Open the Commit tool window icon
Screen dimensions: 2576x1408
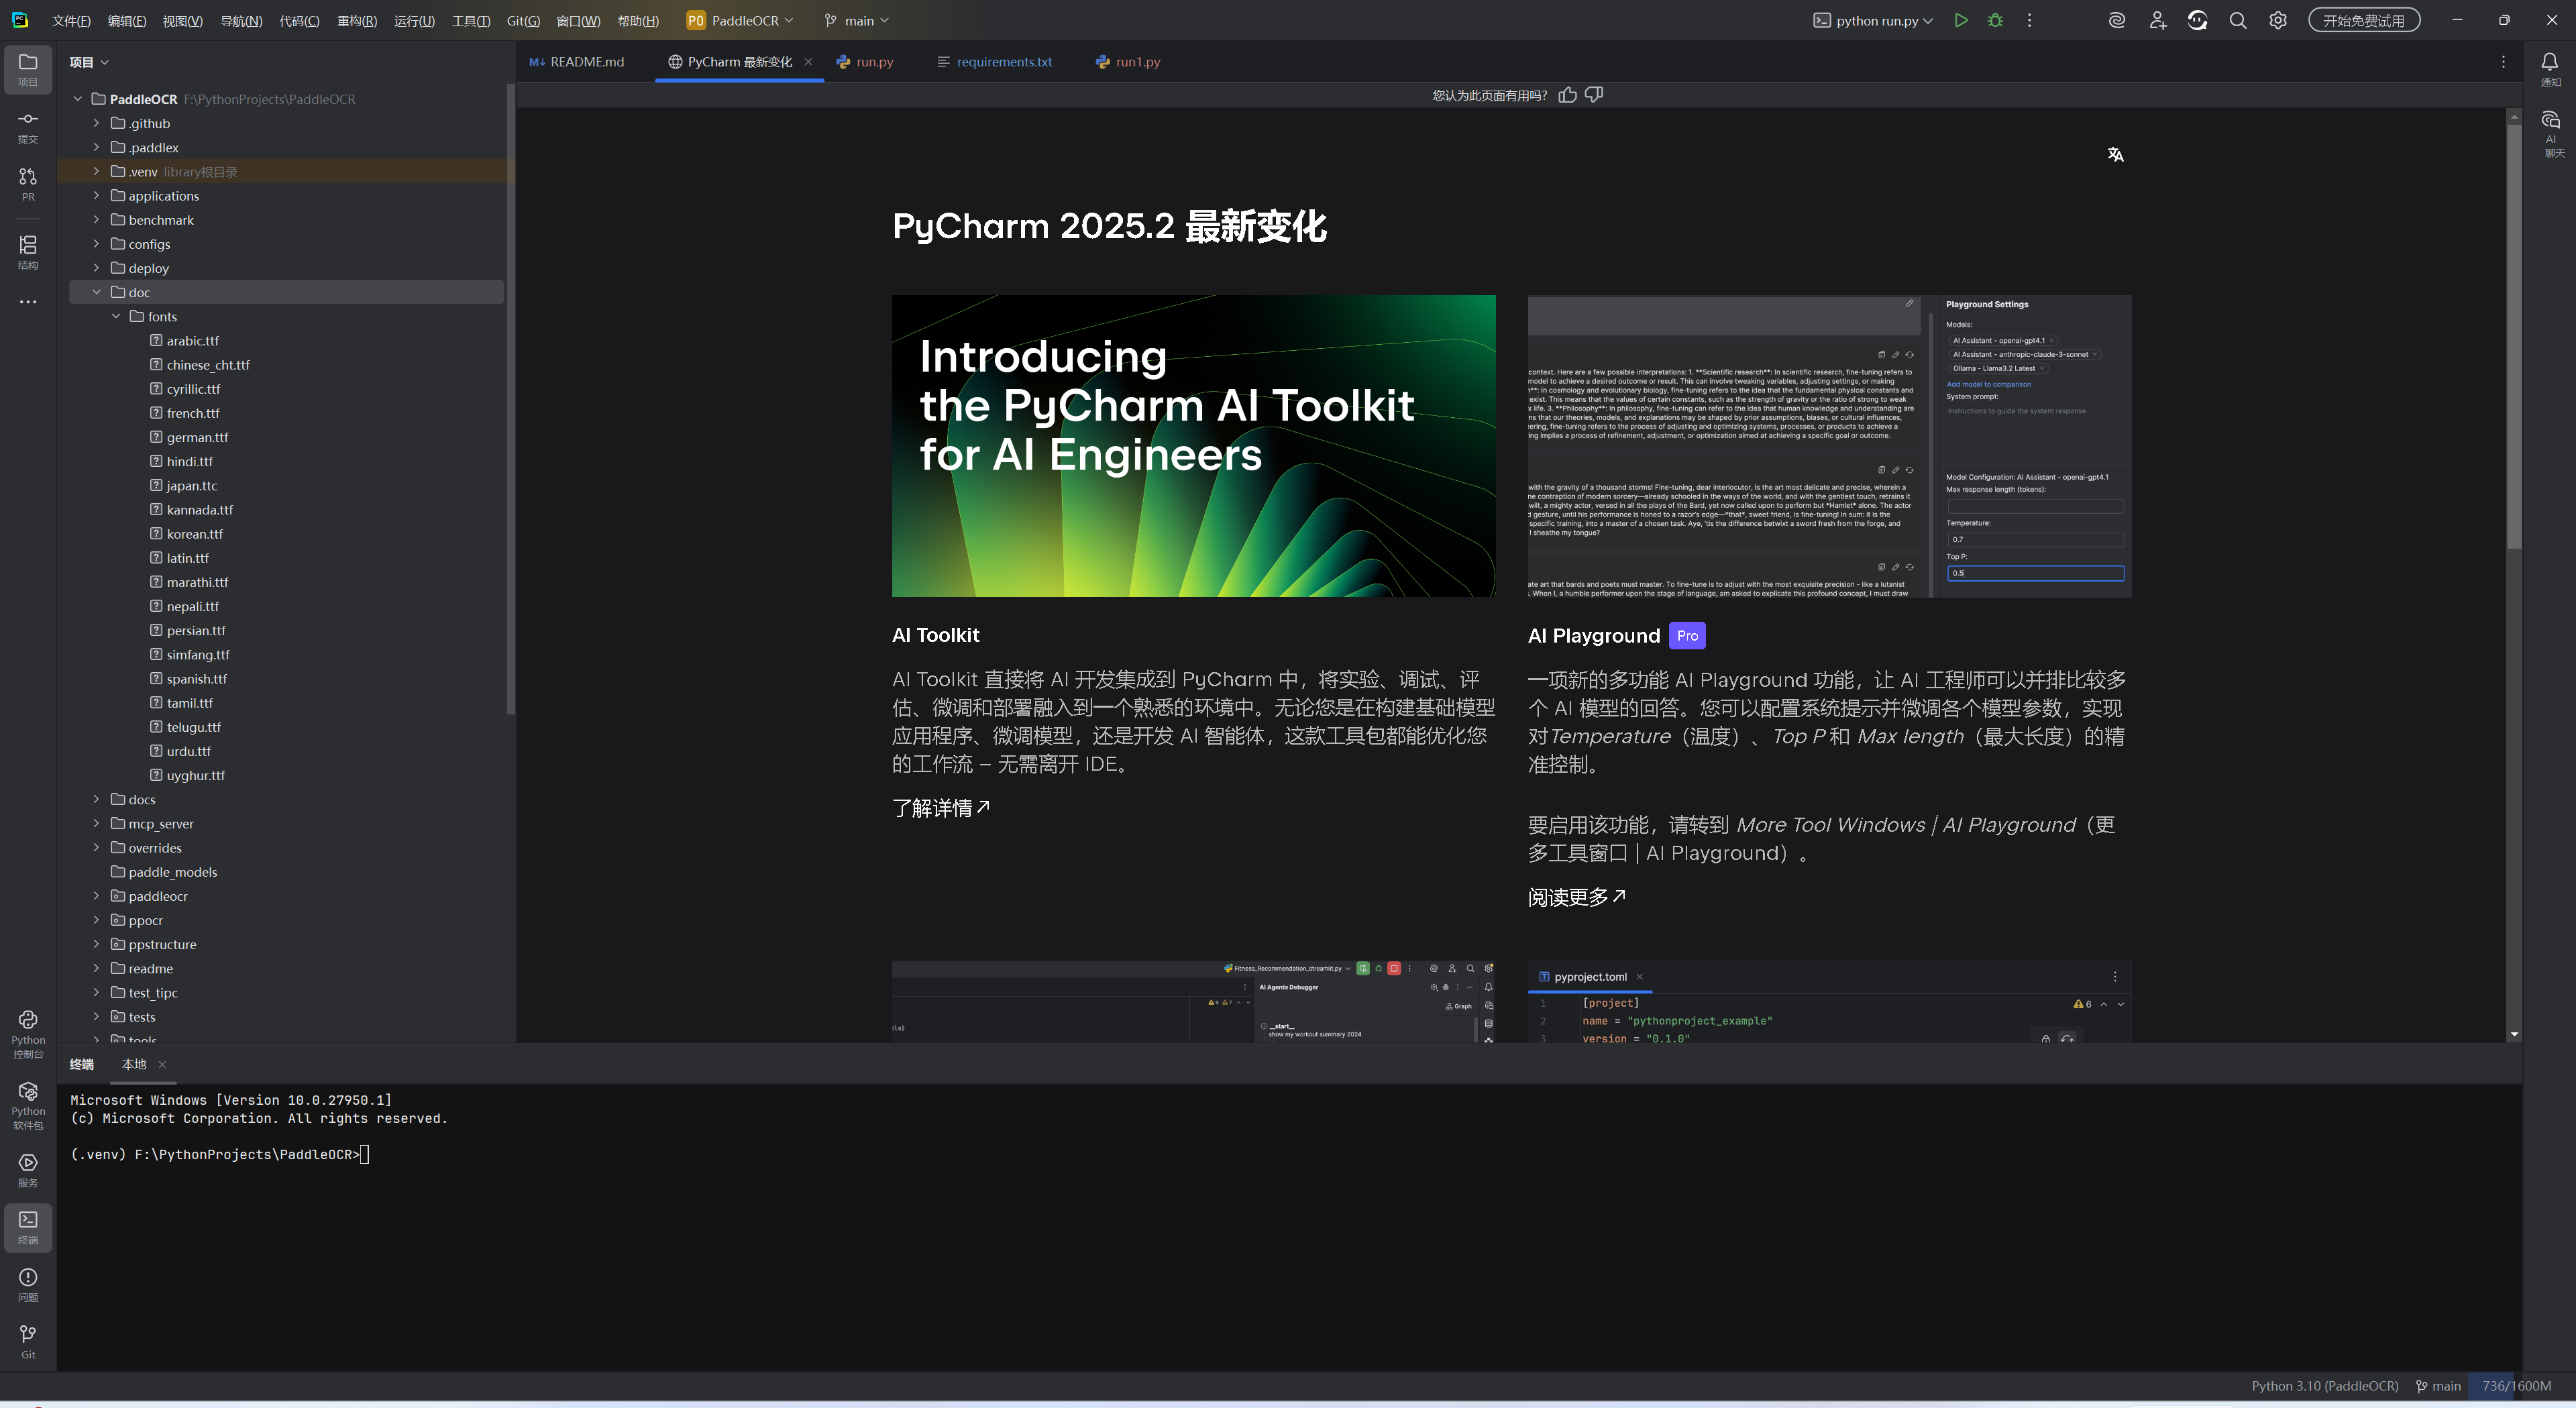28,127
